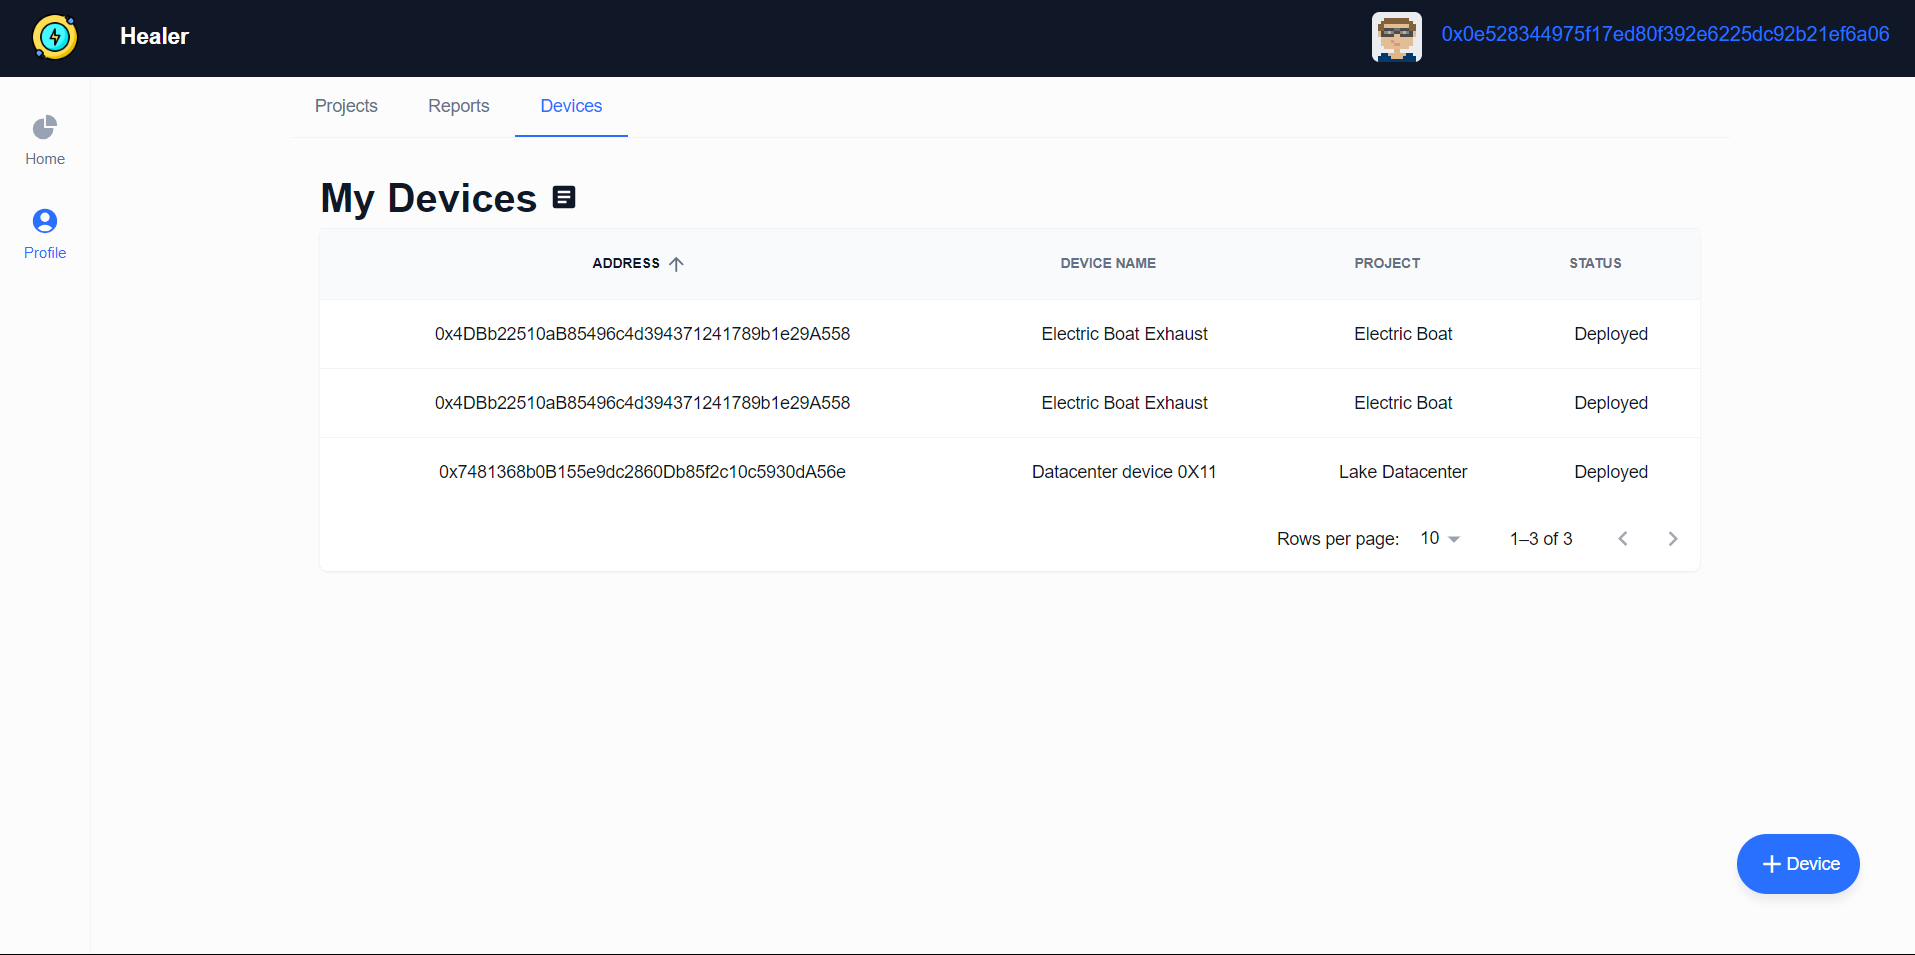Switch to the Reports tab
Screen dimensions: 1915x955
[459, 106]
